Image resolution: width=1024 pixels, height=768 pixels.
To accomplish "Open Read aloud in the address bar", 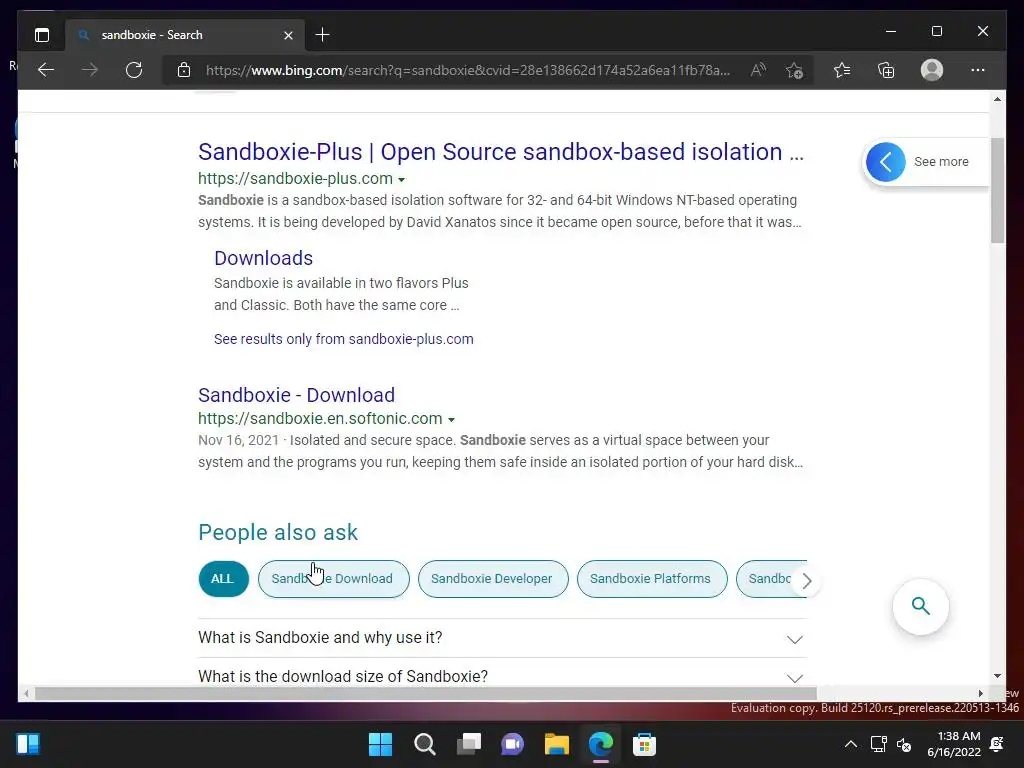I will [758, 70].
